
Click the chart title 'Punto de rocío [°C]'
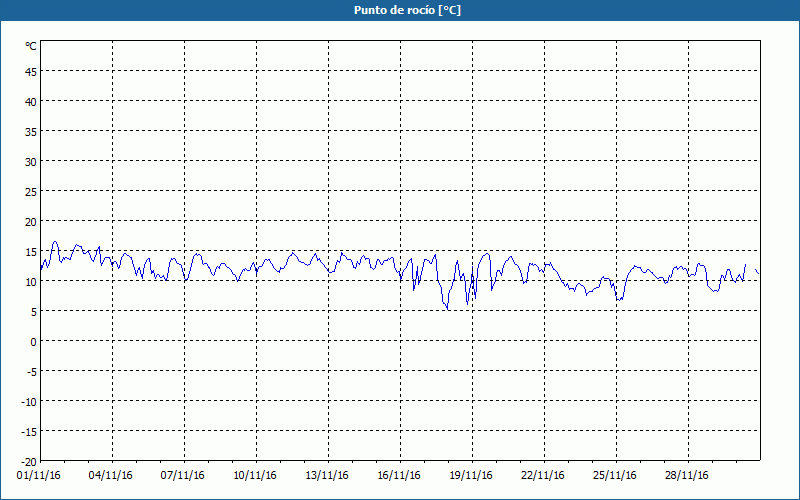pyautogui.click(x=407, y=10)
